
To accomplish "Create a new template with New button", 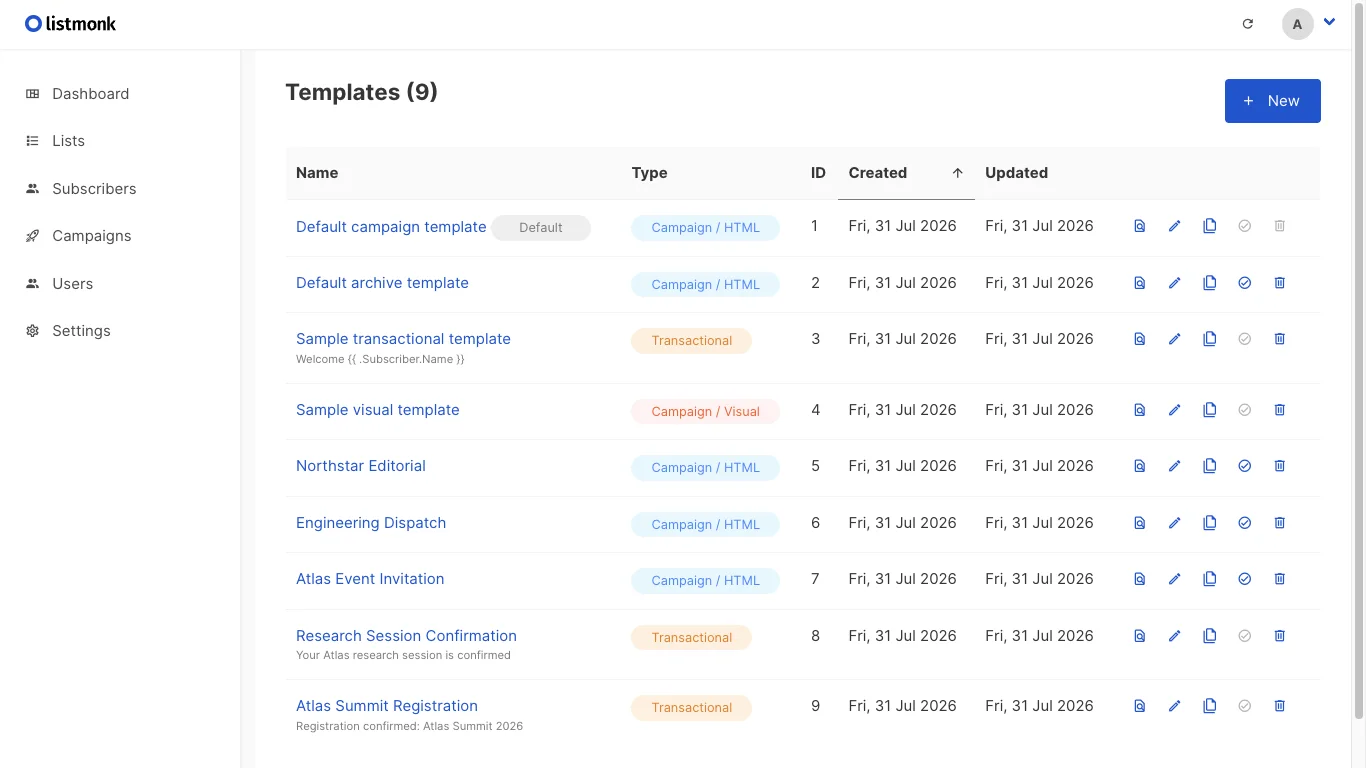I will 1272,101.
